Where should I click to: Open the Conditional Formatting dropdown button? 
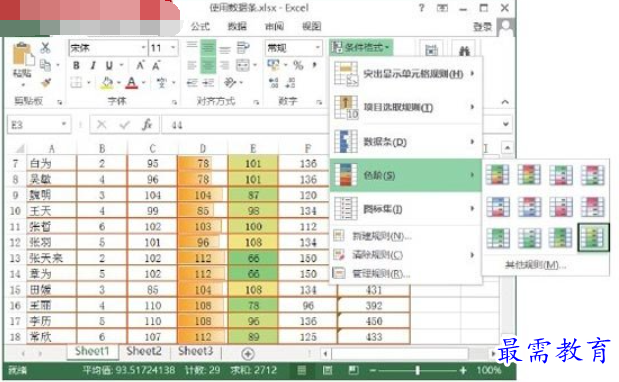tap(361, 48)
